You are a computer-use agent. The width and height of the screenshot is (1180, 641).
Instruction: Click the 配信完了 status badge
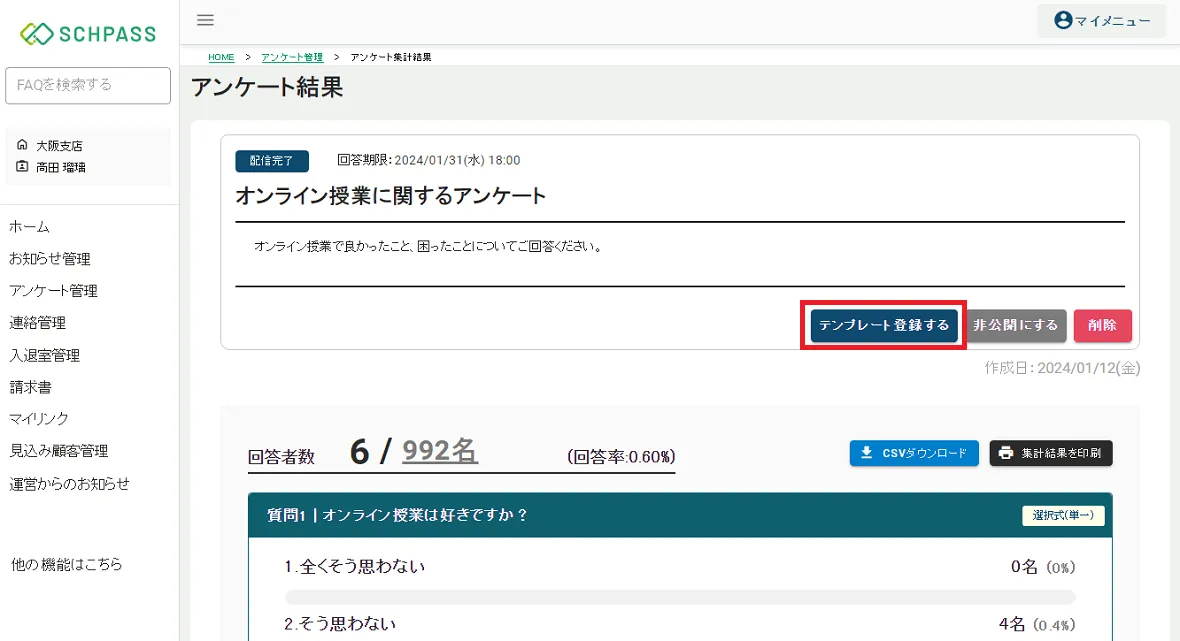click(272, 160)
